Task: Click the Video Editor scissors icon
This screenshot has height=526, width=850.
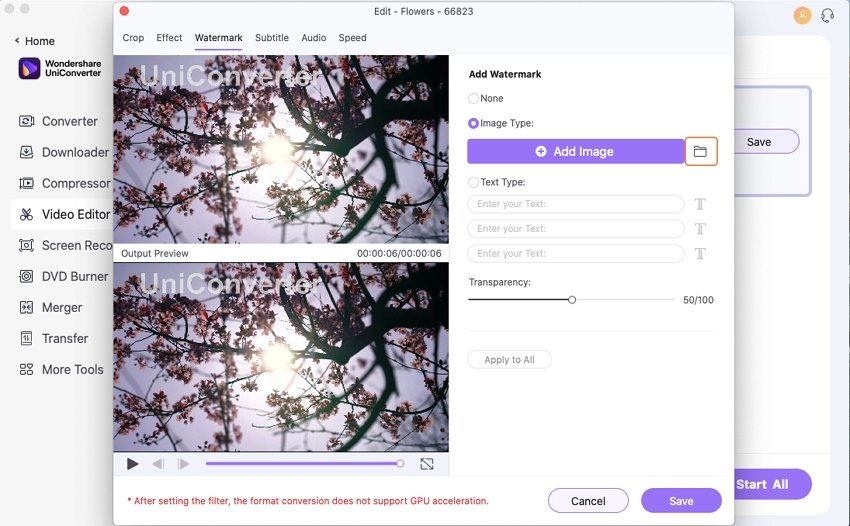Action: (26, 214)
